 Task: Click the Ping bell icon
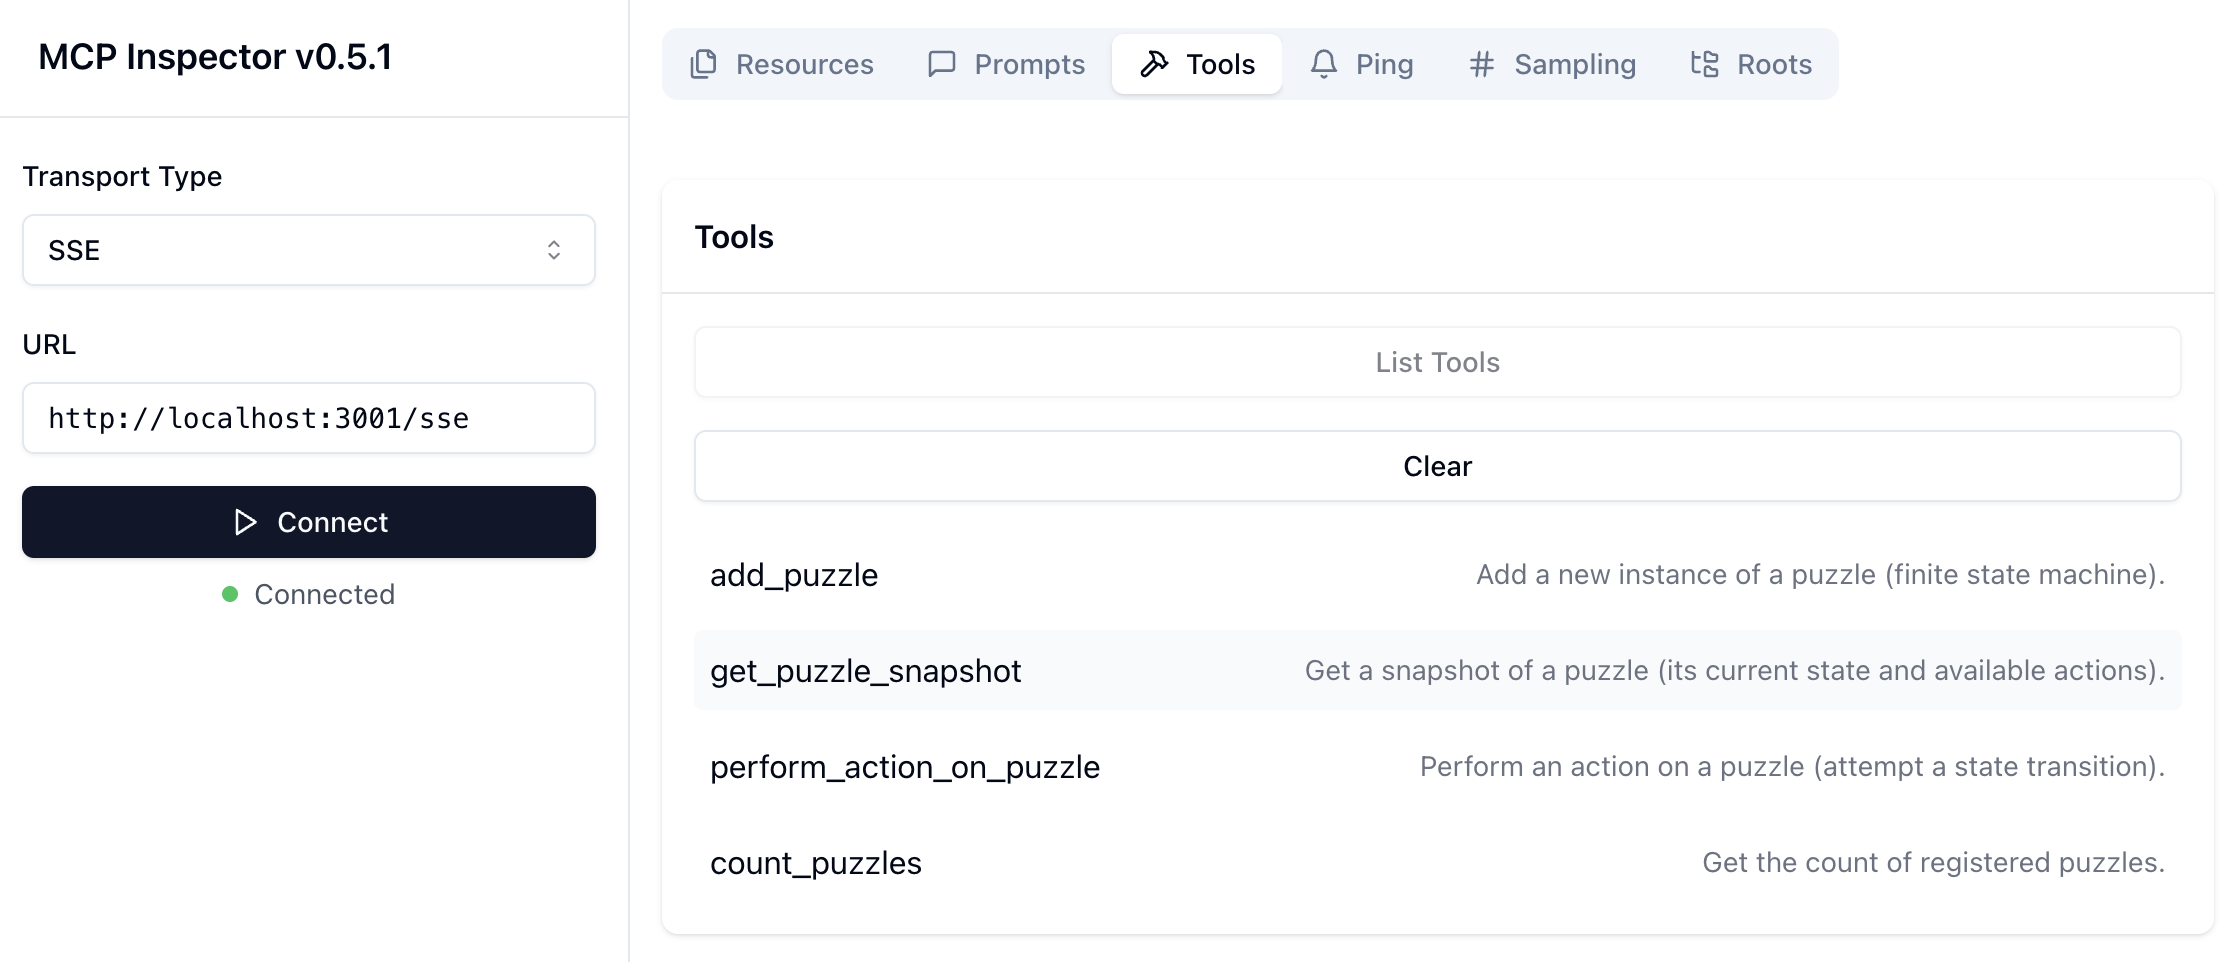tap(1324, 63)
